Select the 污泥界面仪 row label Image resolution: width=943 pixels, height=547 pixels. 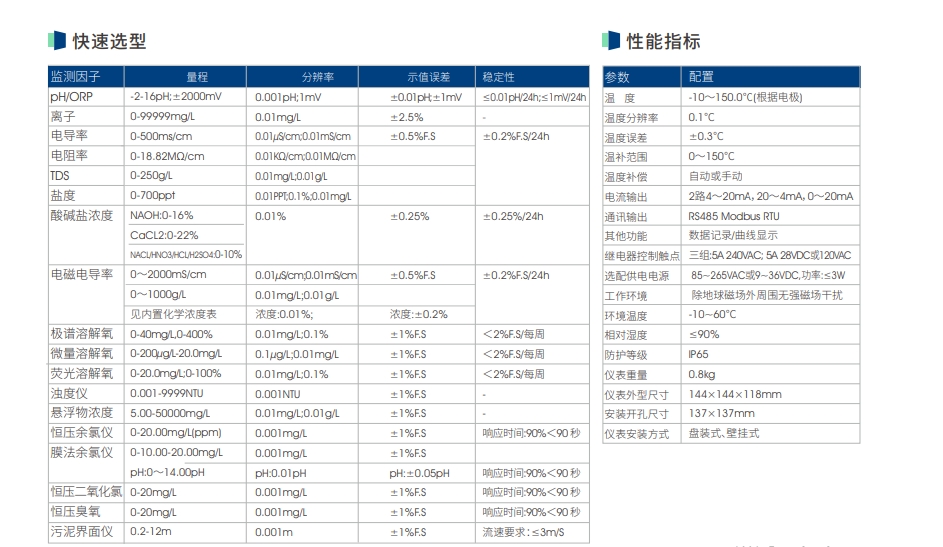click(82, 531)
